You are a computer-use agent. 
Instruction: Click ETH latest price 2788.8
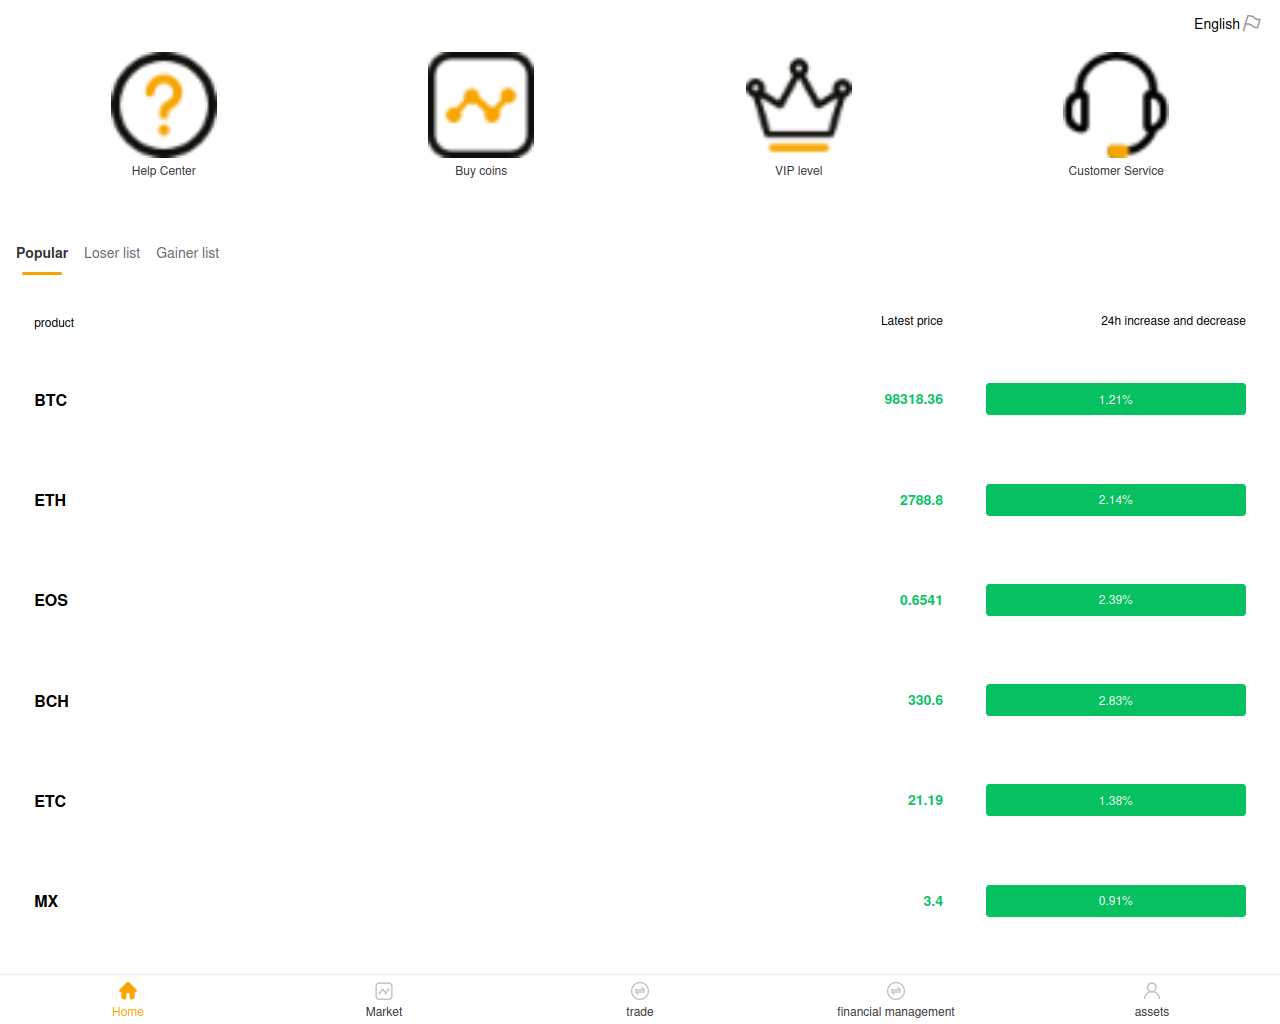921,500
